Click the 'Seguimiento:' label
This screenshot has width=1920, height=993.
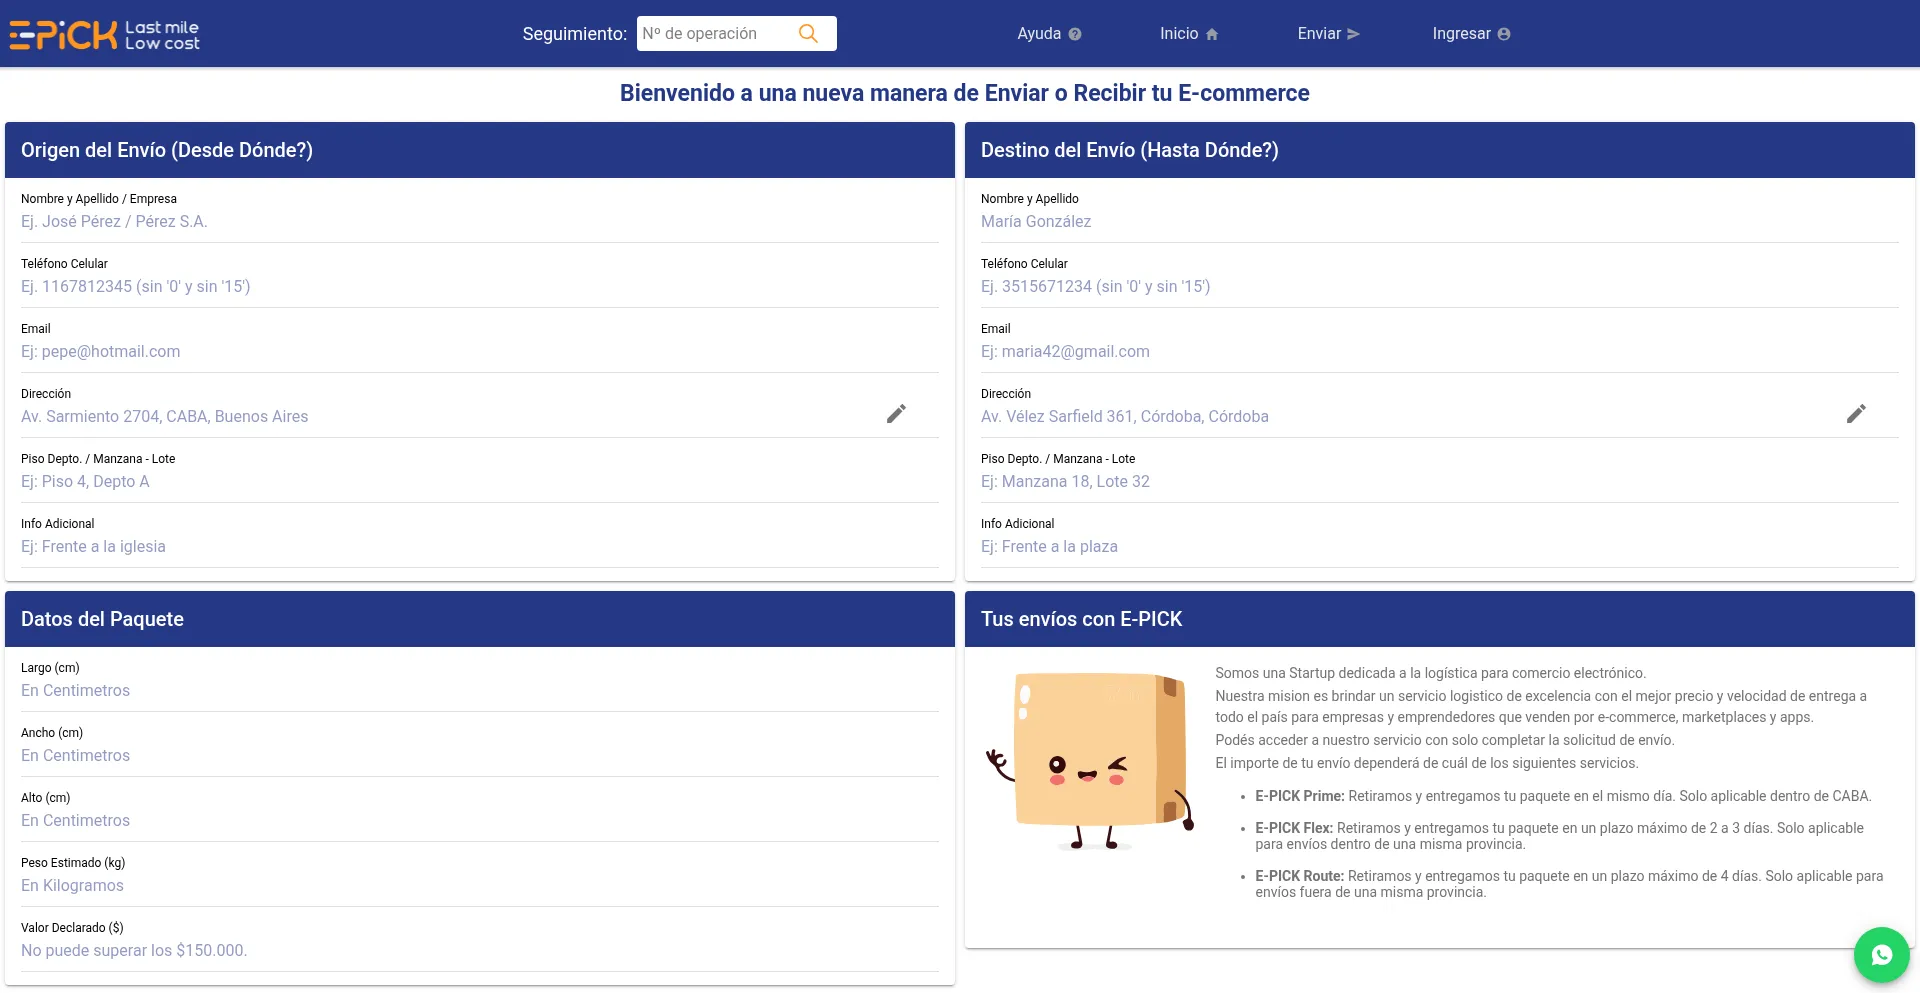575,34
